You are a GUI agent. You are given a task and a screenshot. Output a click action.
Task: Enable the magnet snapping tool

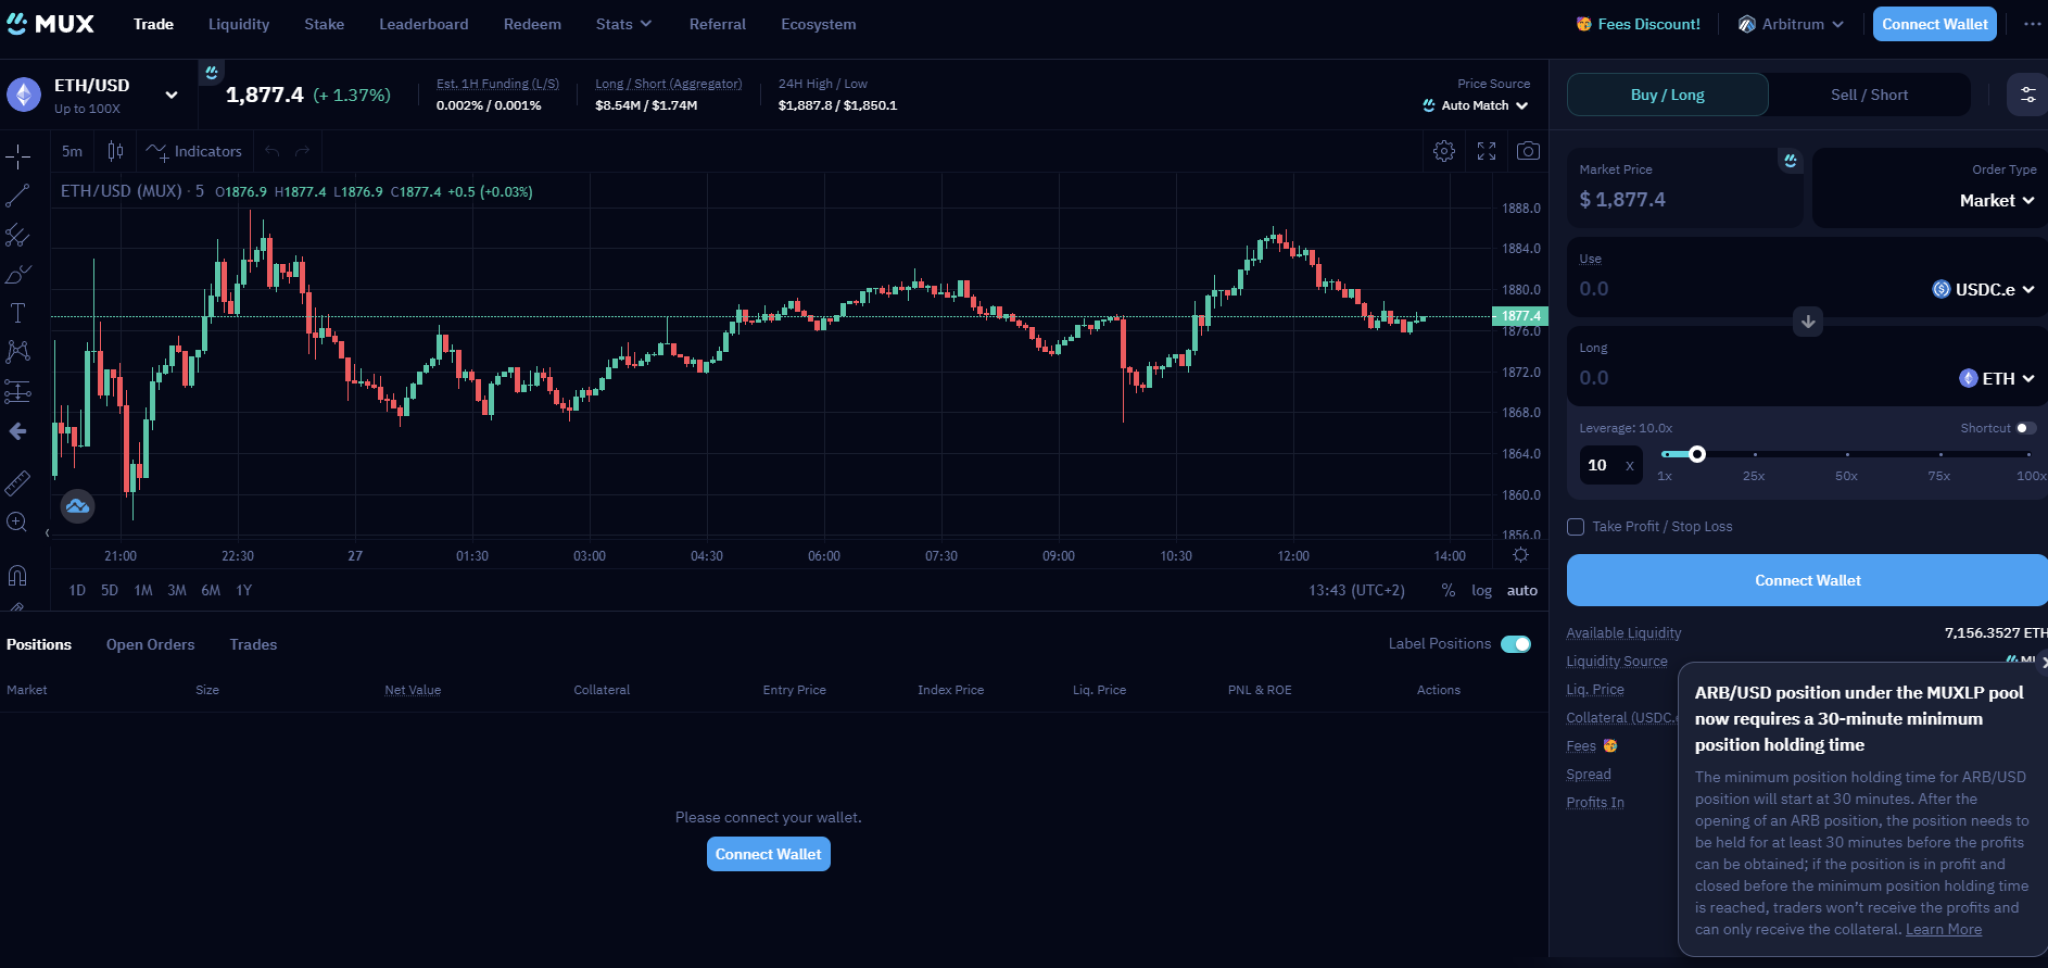point(18,577)
